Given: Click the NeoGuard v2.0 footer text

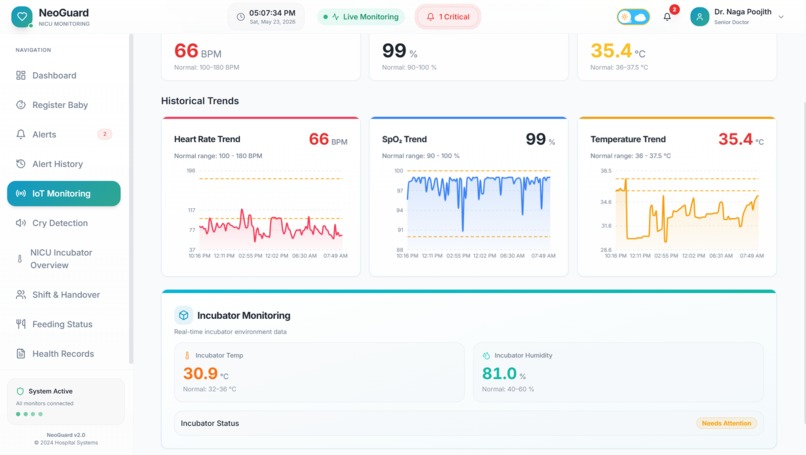Looking at the screenshot, I should [x=66, y=435].
